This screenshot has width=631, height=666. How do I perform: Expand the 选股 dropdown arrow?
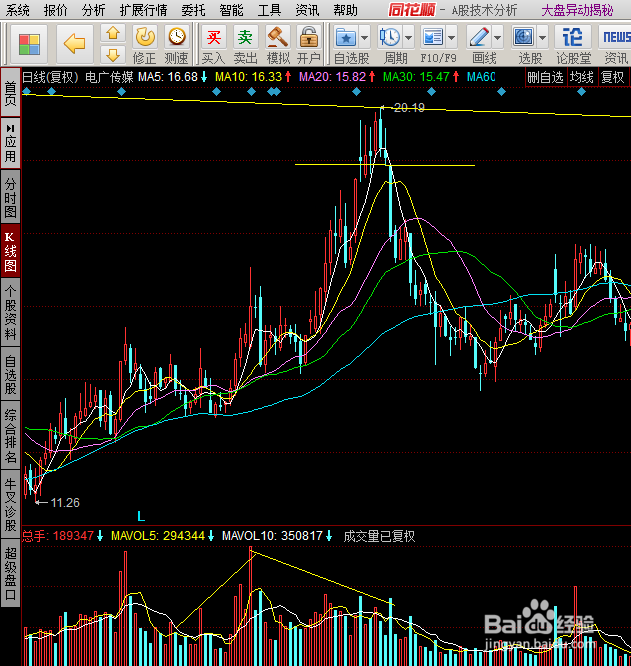(x=543, y=37)
